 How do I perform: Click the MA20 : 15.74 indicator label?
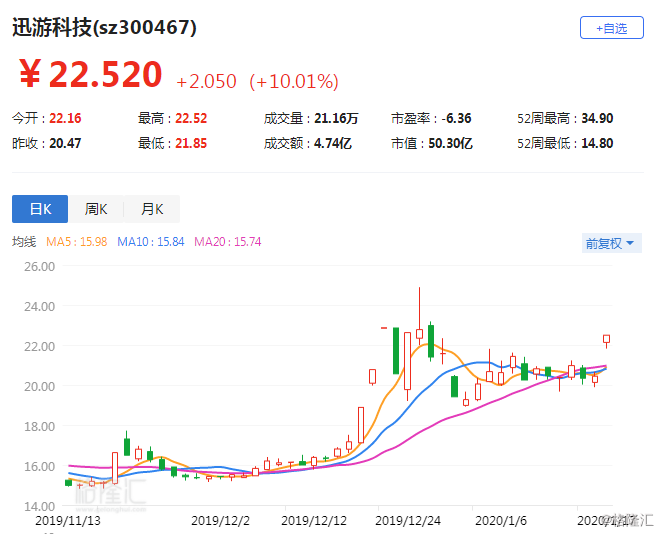228,242
